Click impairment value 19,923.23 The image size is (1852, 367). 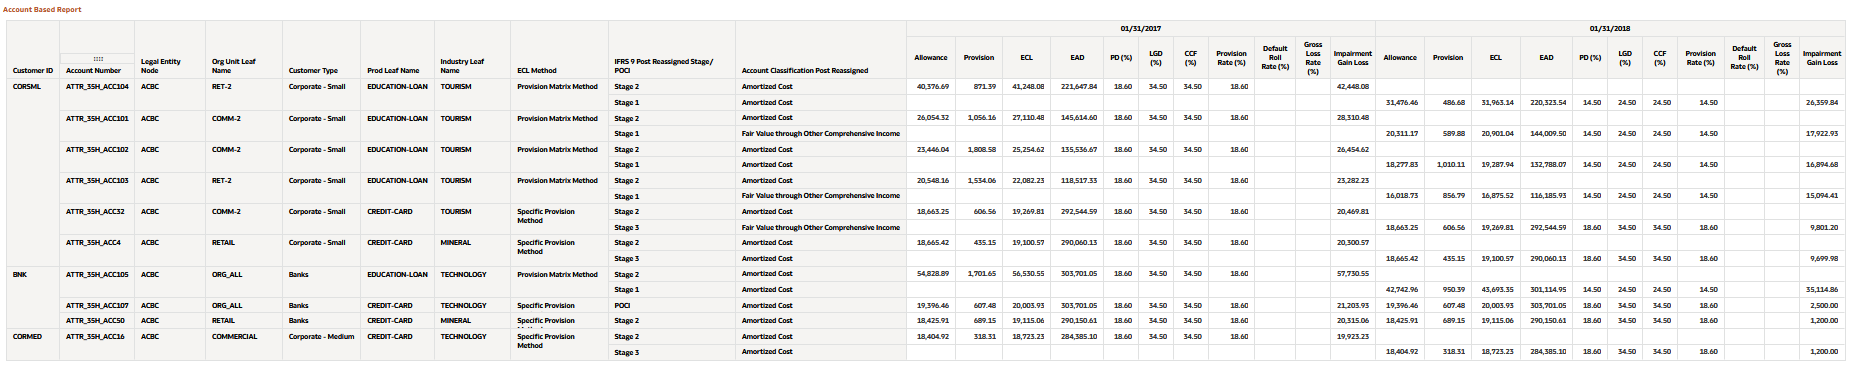(1353, 337)
